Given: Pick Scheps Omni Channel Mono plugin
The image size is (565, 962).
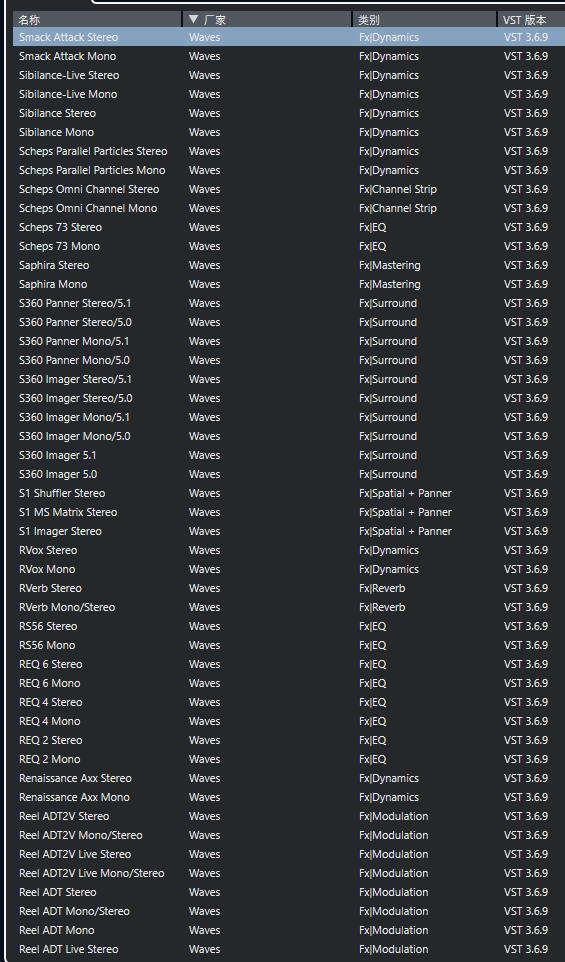Looking at the screenshot, I should (289, 208).
